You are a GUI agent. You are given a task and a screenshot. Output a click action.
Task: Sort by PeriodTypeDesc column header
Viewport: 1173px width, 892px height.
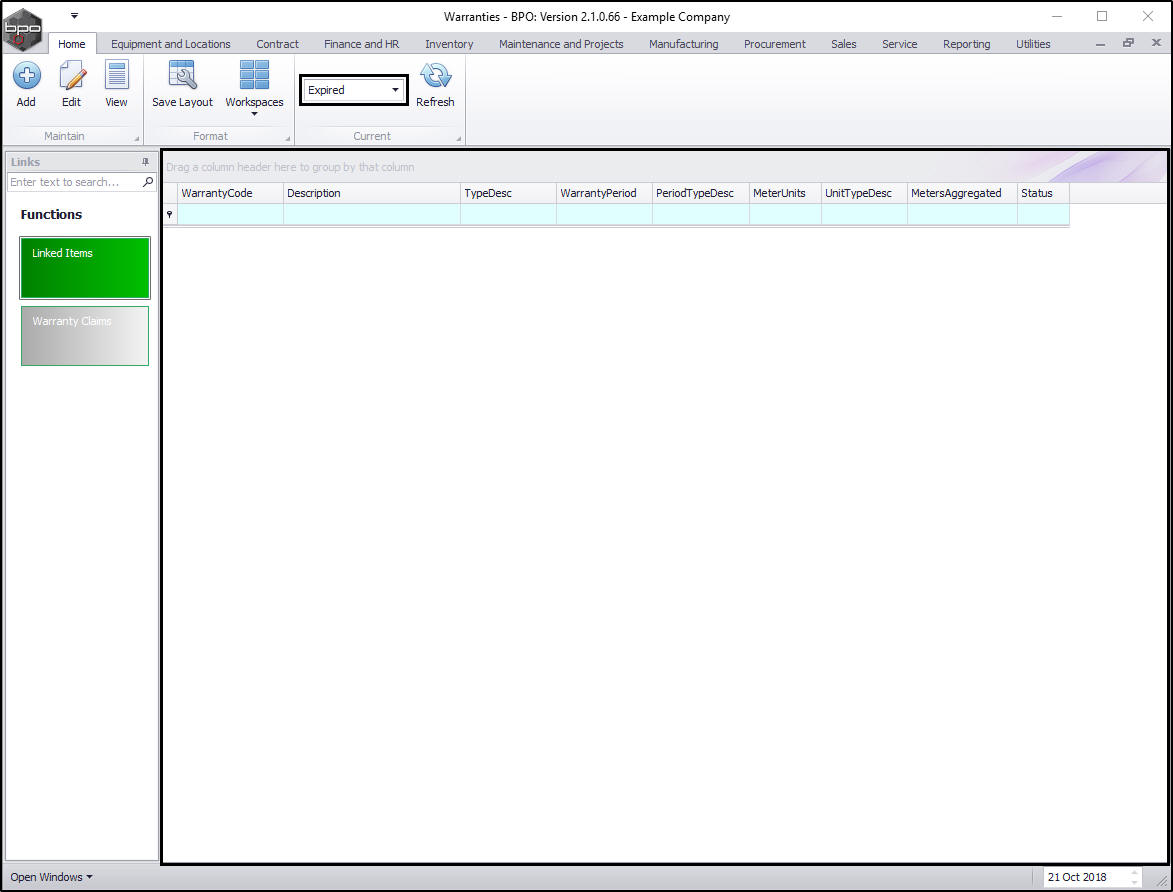click(x=701, y=193)
